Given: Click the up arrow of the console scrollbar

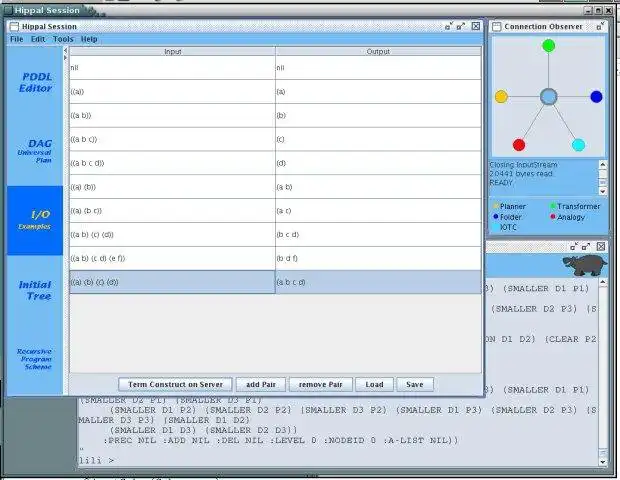Looking at the screenshot, I should [x=603, y=282].
